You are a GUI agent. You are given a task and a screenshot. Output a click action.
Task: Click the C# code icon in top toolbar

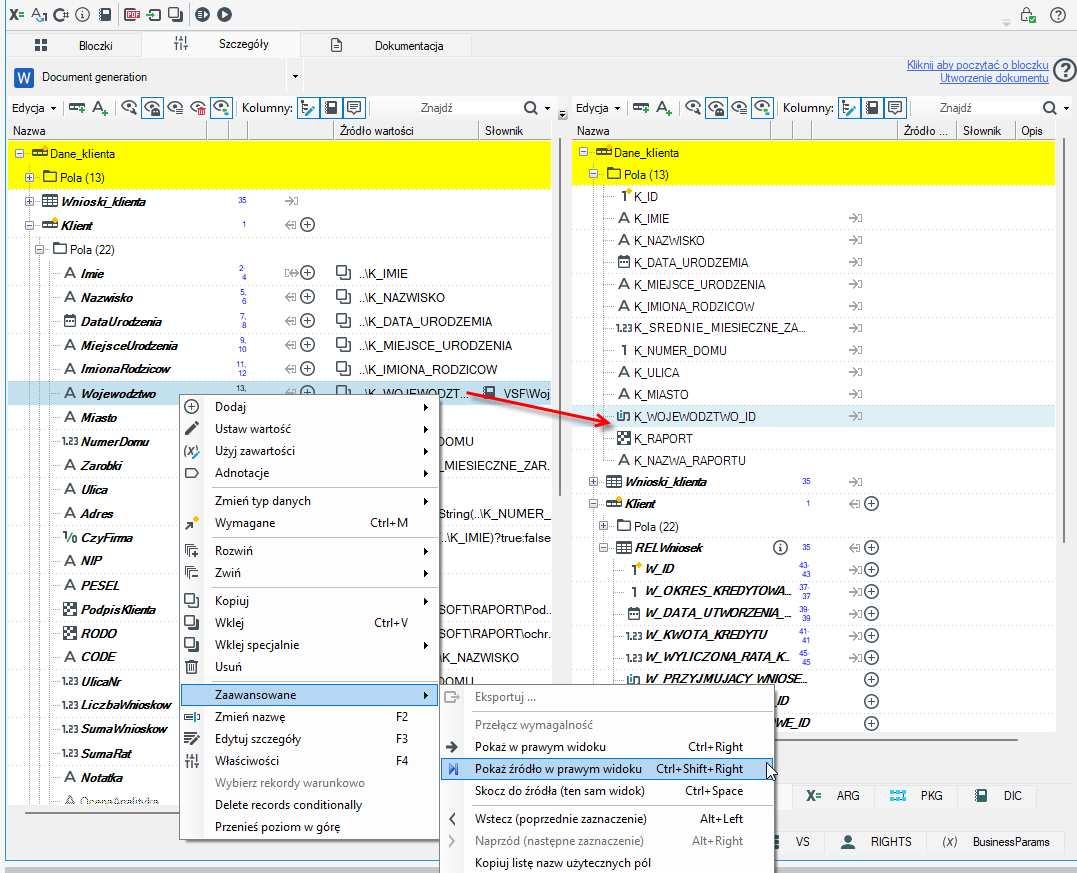click(60, 14)
